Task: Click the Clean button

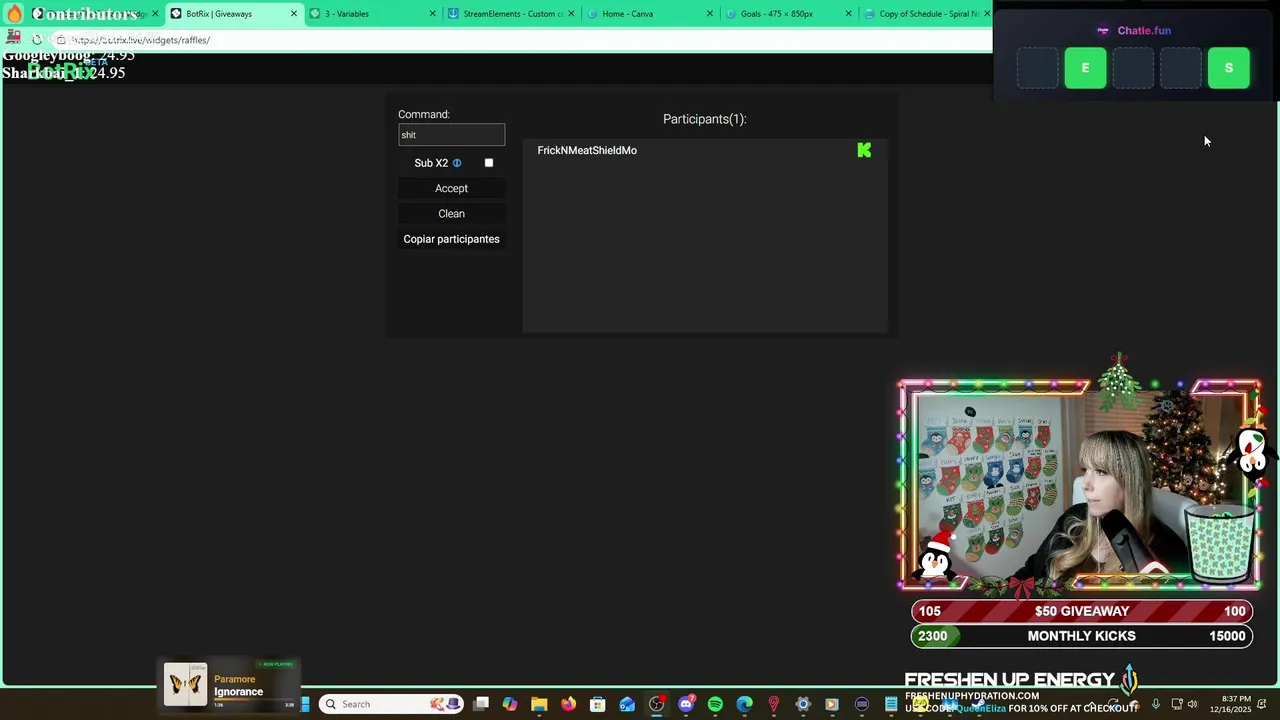Action: [x=451, y=213]
